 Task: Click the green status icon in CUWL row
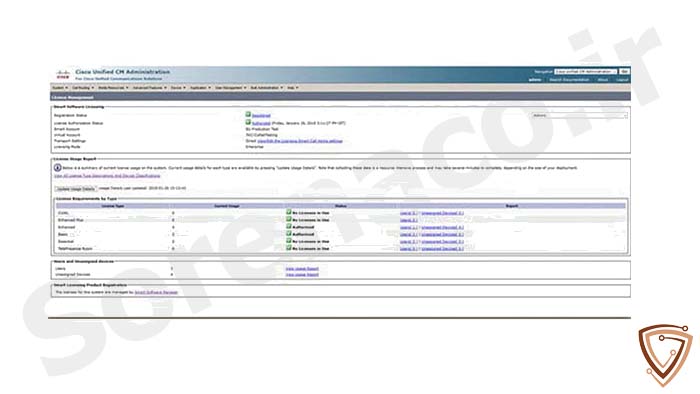289,212
